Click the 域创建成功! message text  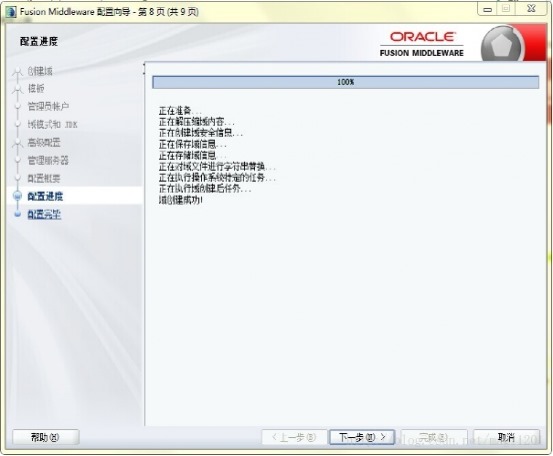[181, 200]
